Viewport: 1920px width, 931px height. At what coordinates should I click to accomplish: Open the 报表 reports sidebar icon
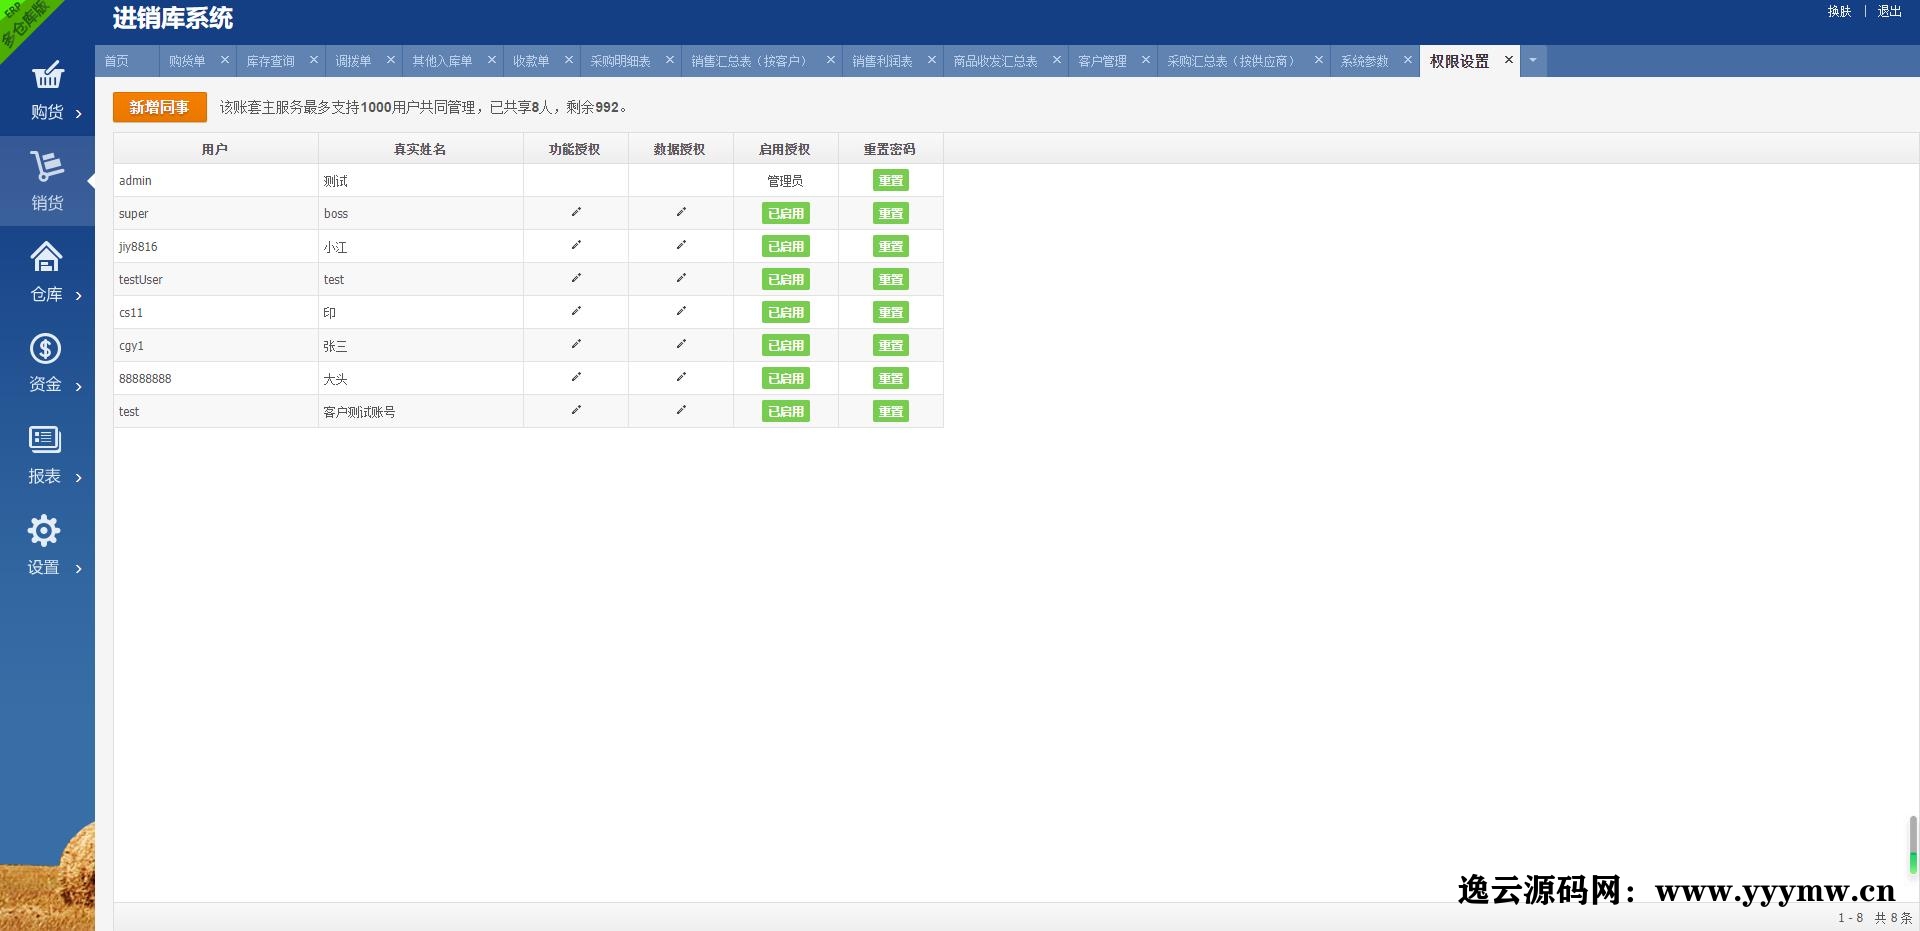(45, 439)
